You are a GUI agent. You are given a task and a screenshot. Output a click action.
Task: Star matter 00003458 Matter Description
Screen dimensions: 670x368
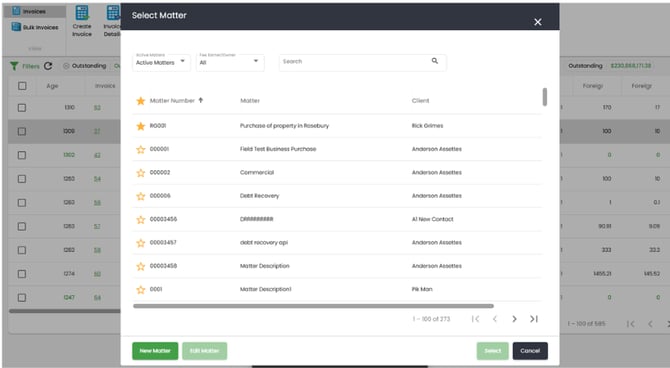[x=141, y=266]
